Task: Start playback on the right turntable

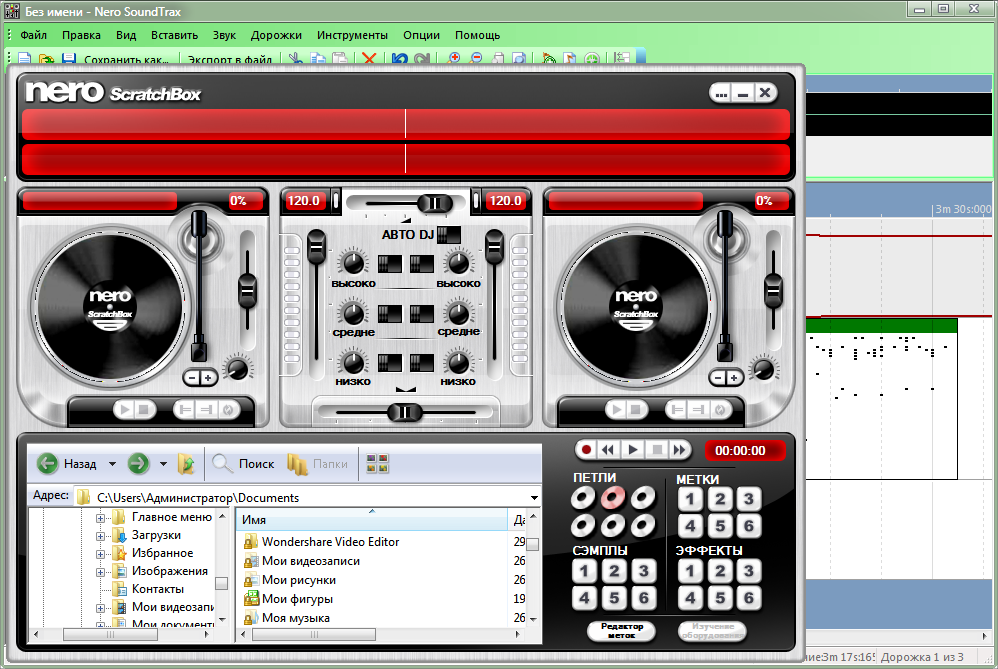Action: (615, 409)
